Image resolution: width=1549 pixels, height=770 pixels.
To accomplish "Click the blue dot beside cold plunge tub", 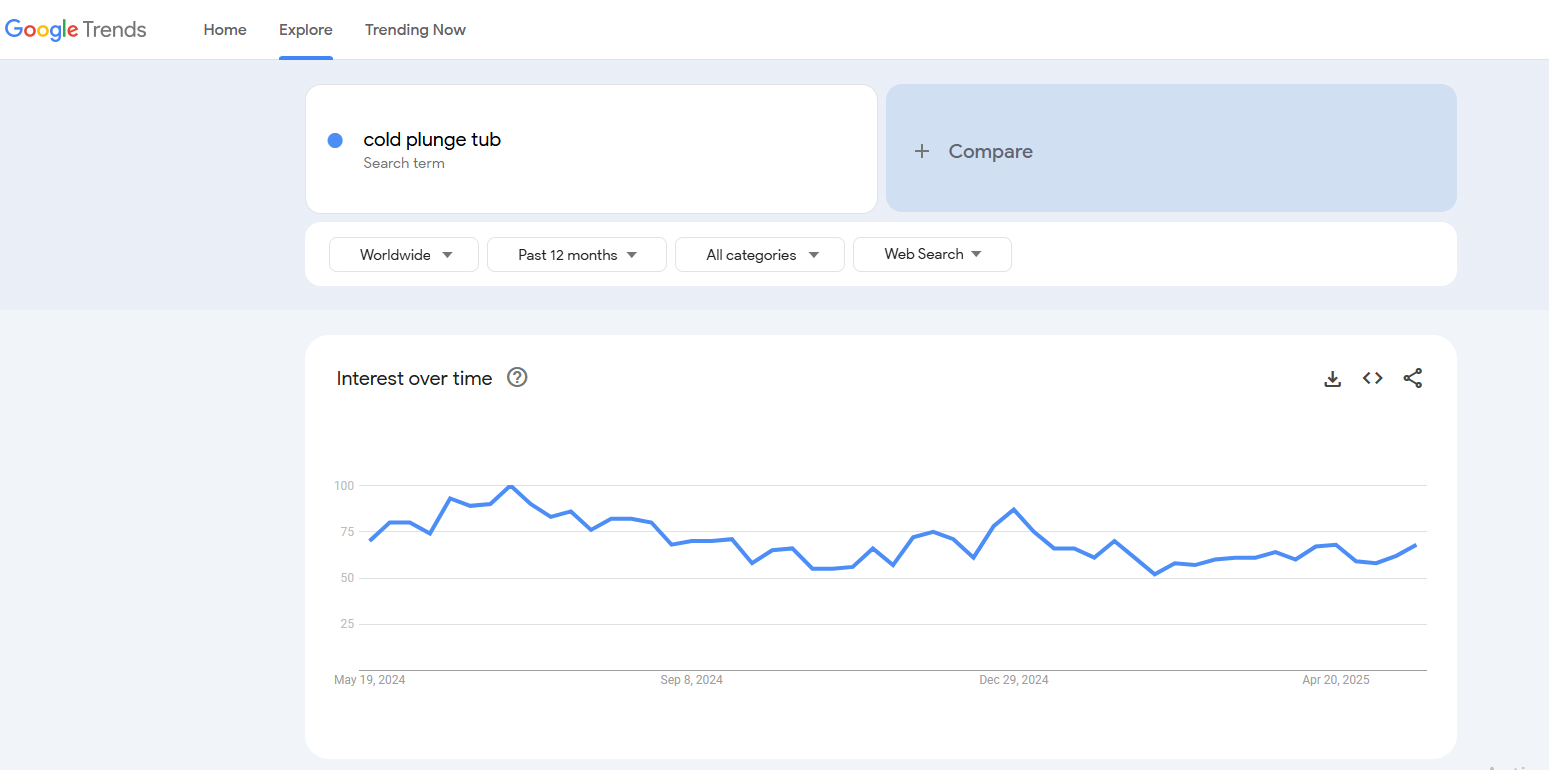I will pos(335,140).
